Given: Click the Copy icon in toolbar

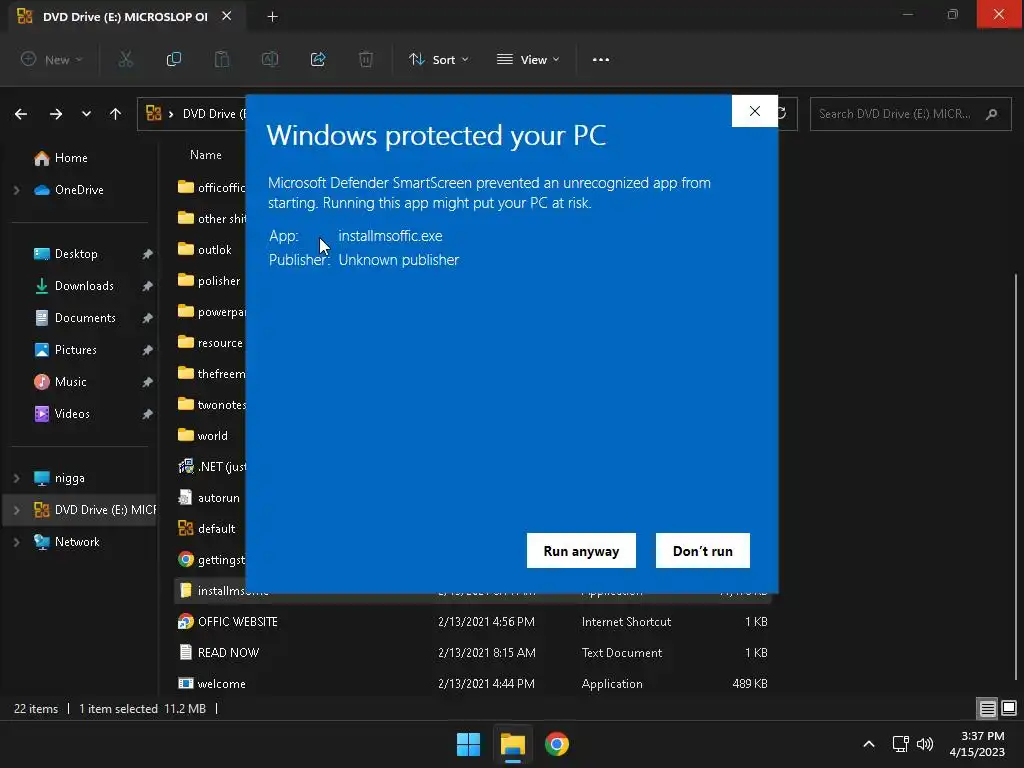Looking at the screenshot, I should coord(174,59).
